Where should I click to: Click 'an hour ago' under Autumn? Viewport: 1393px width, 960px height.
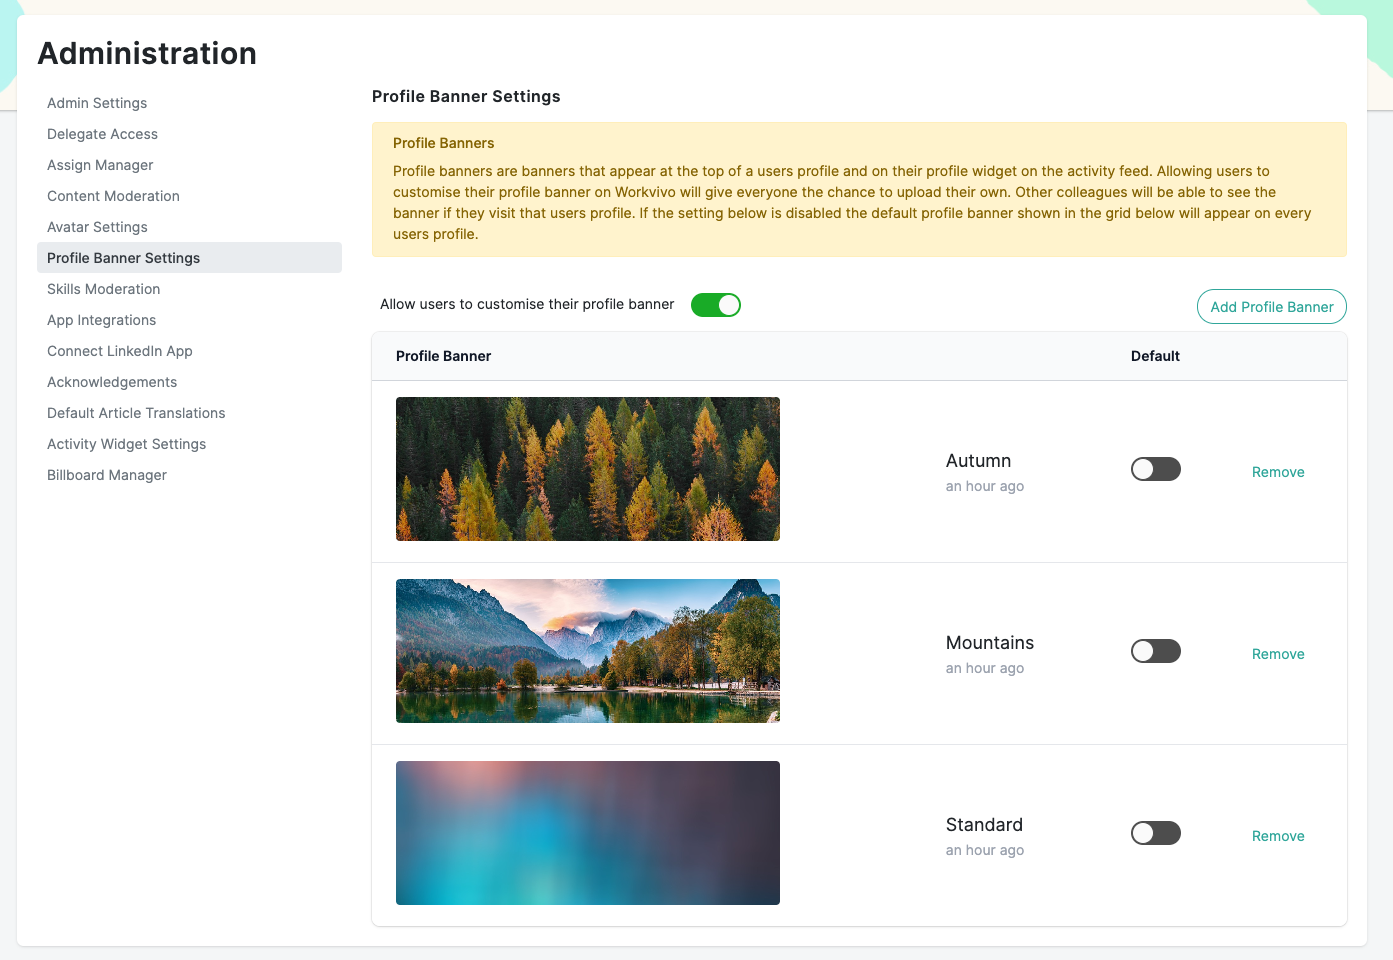tap(985, 486)
